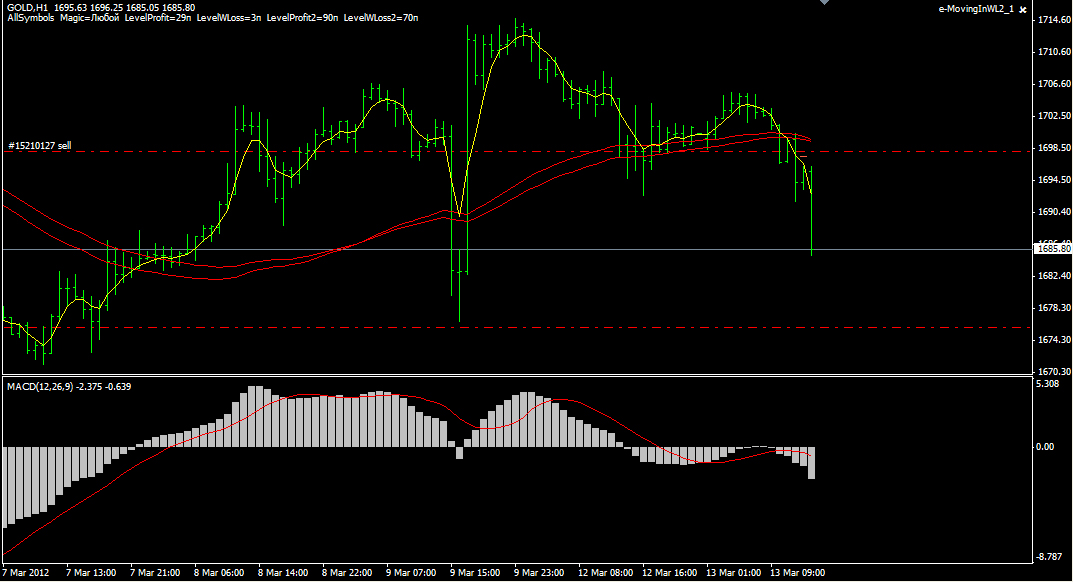Click the 1690.40 price scale label

pos(1055,212)
